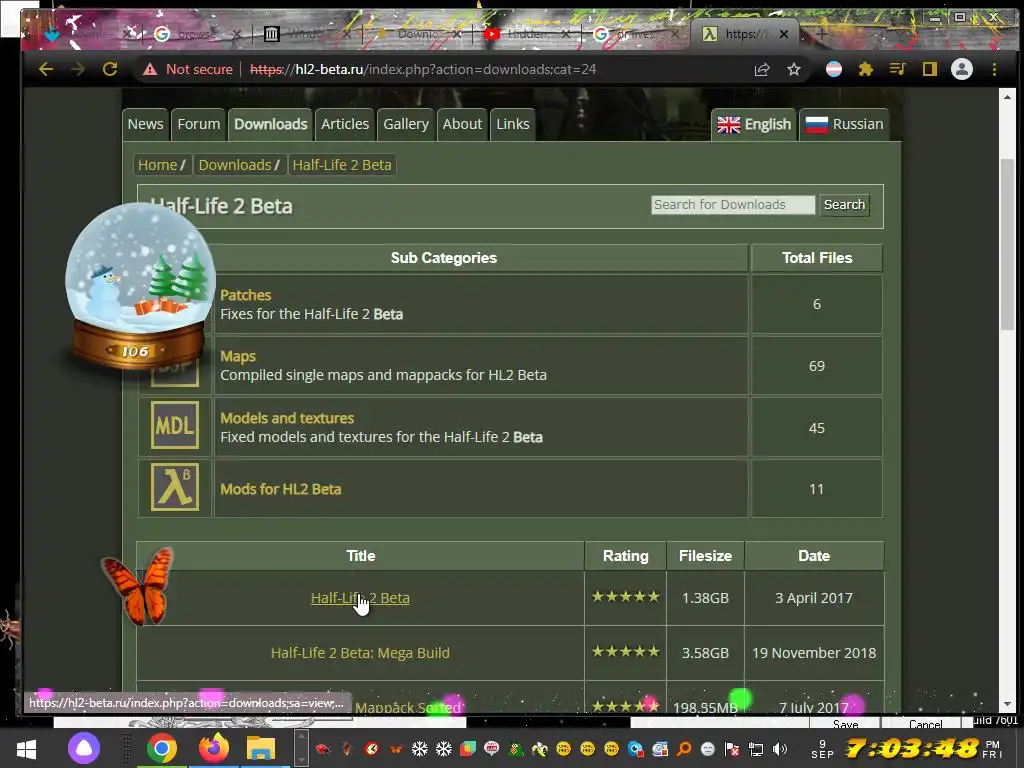Click the five-star rating of Mega Build
The width and height of the screenshot is (1024, 768).
[625, 652]
